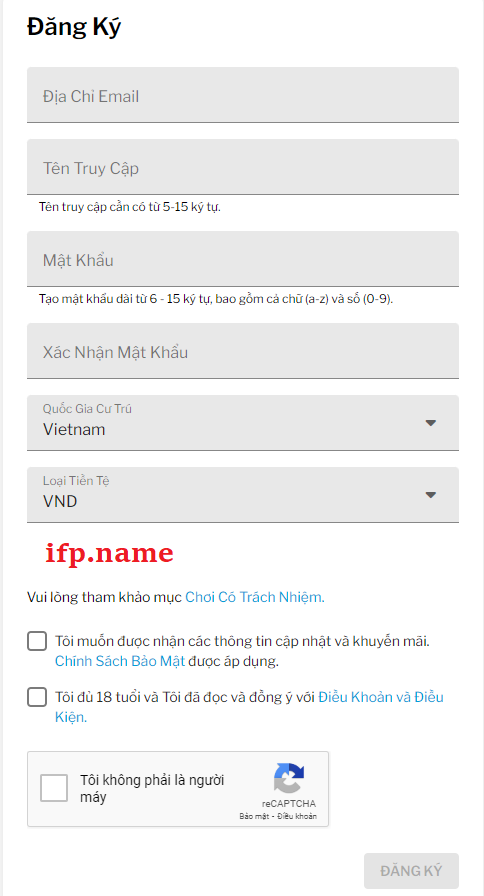Click the Đăng Ký page heading
This screenshot has width=484, height=896.
[74, 27]
